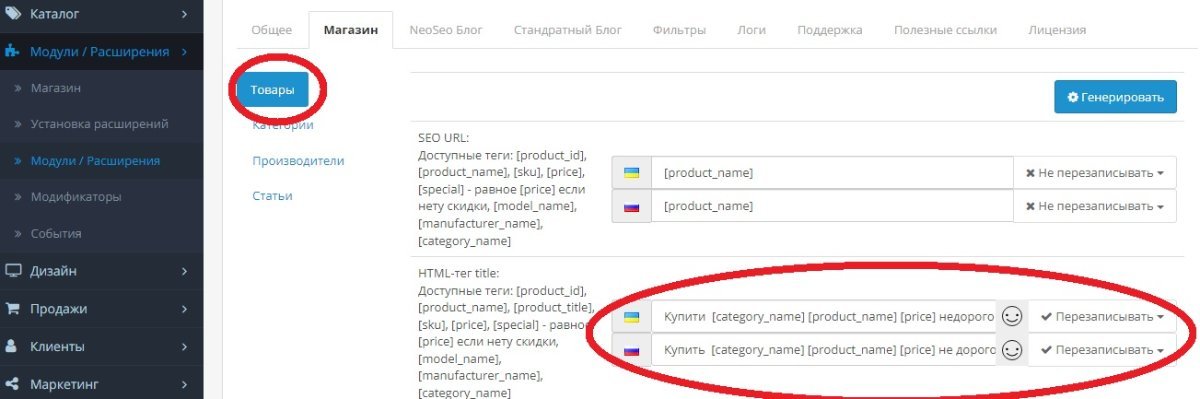The height and width of the screenshot is (399, 1200).
Task: Open the Статьи section link
Action: click(272, 196)
